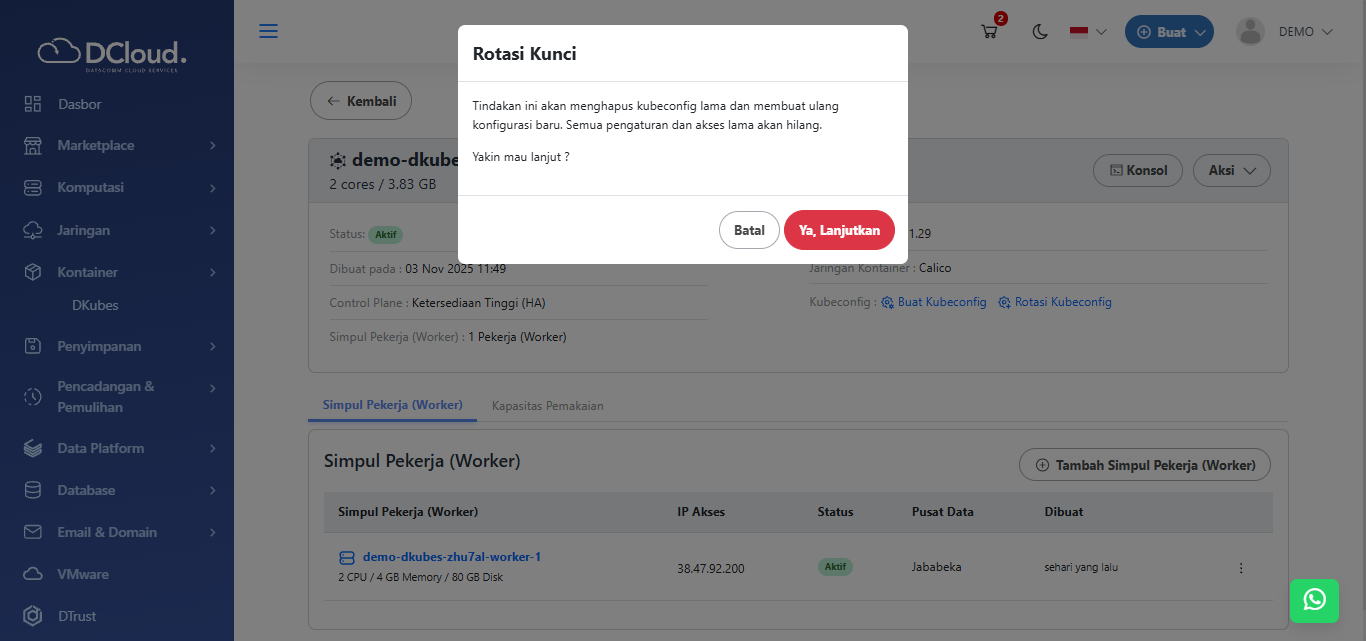Click the VMware cloud icon

tap(33, 574)
